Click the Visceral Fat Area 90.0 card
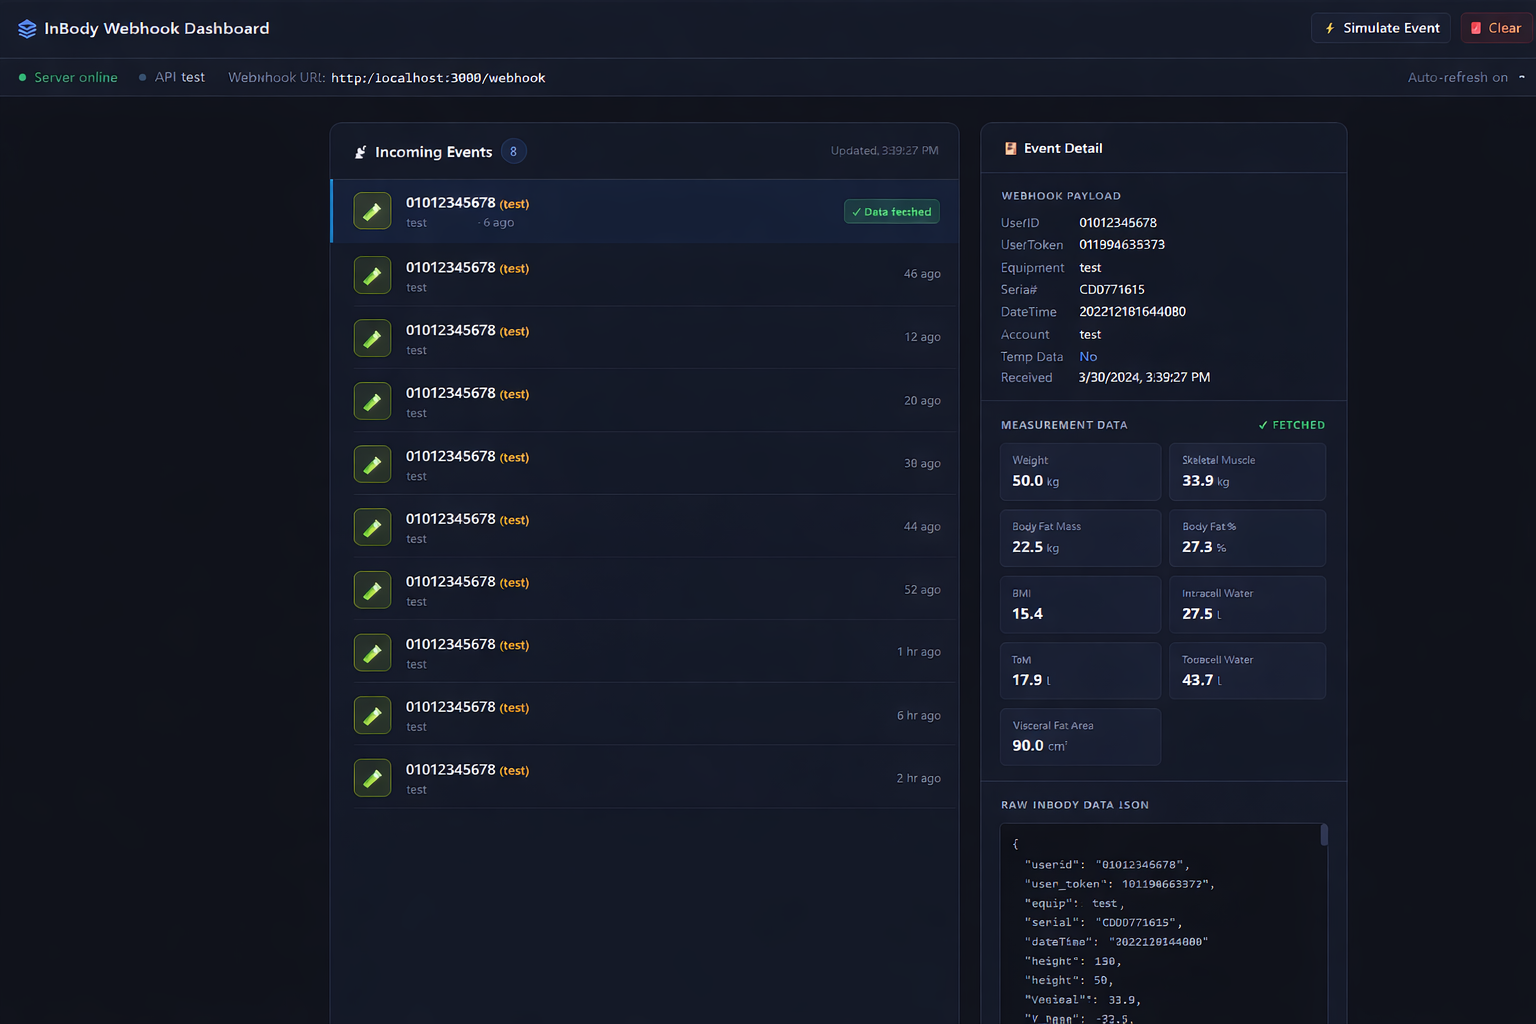1536x1024 pixels. click(x=1081, y=737)
